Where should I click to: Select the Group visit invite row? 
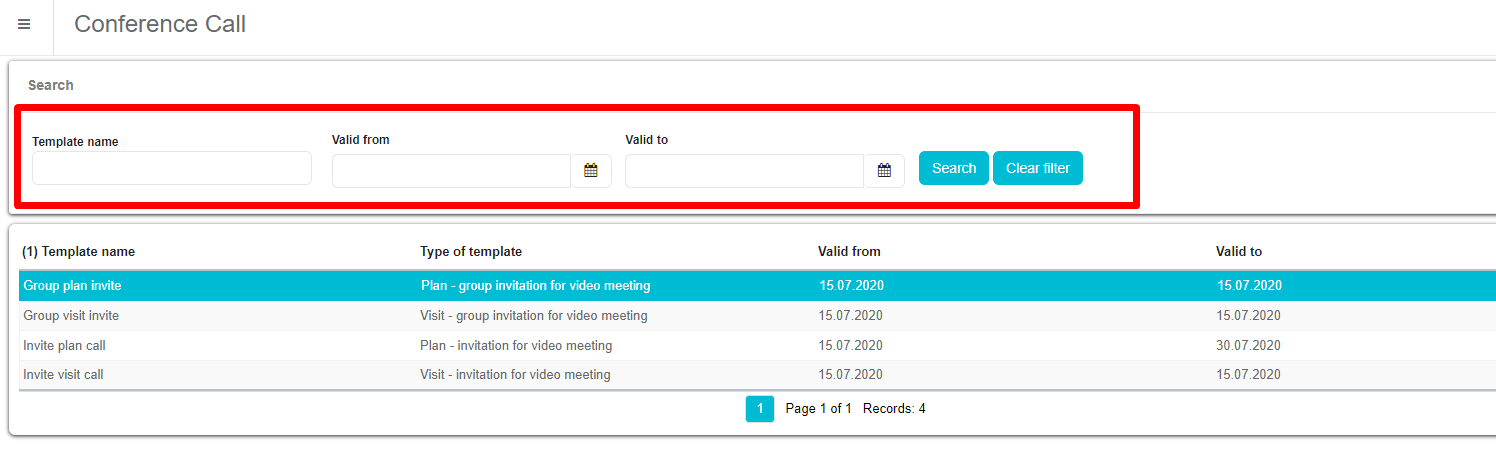(71, 316)
